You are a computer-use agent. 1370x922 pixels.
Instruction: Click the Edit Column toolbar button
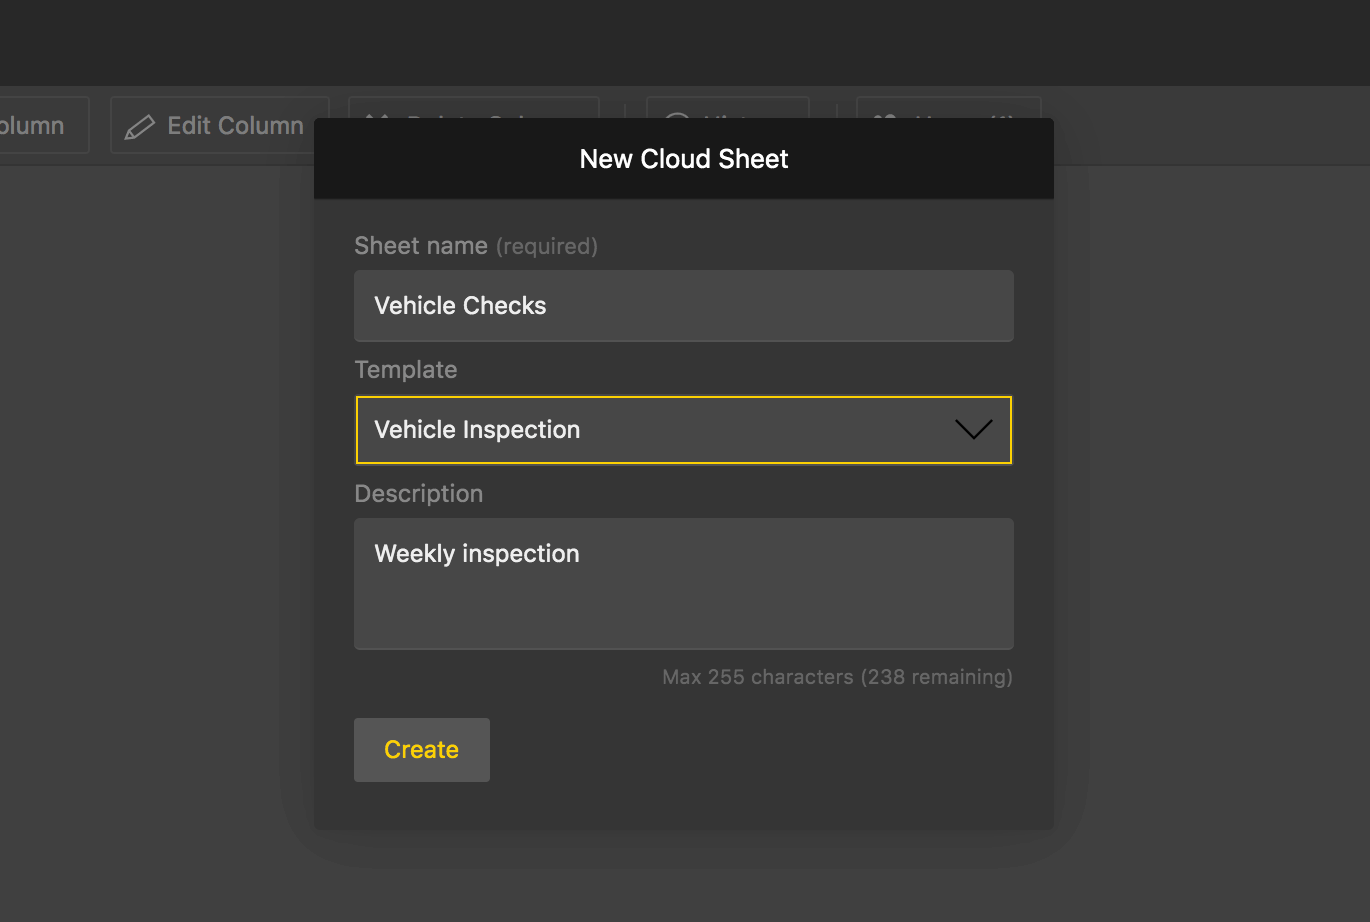pos(219,126)
